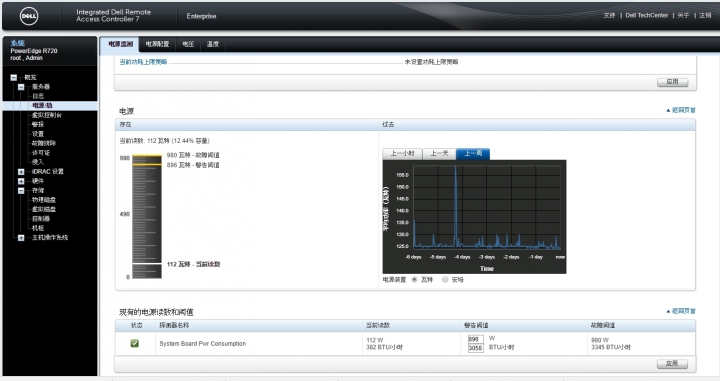Click the power consumption history chart
The width and height of the screenshot is (720, 381).
click(474, 217)
